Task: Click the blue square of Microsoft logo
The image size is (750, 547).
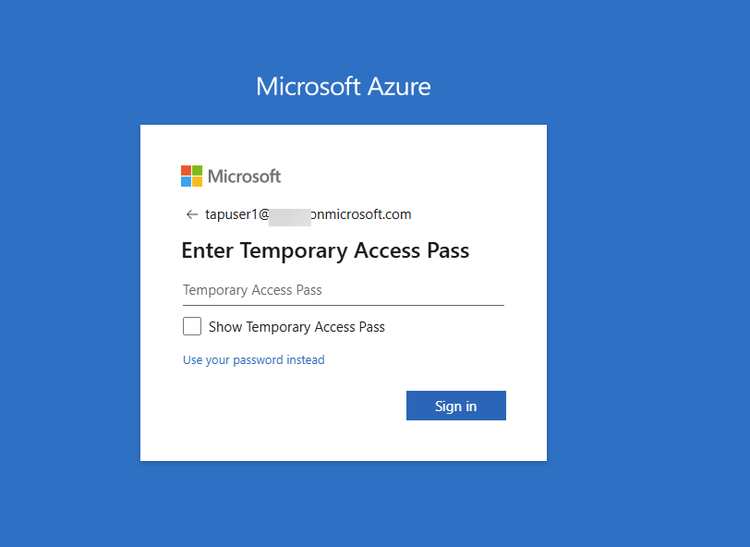Action: [186, 182]
